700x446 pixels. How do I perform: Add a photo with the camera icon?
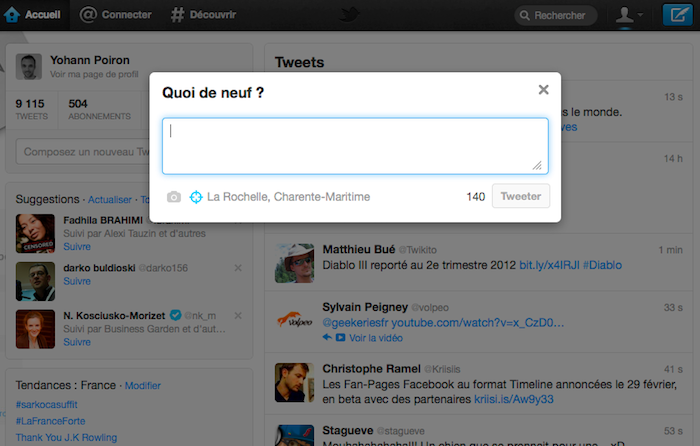click(x=174, y=197)
